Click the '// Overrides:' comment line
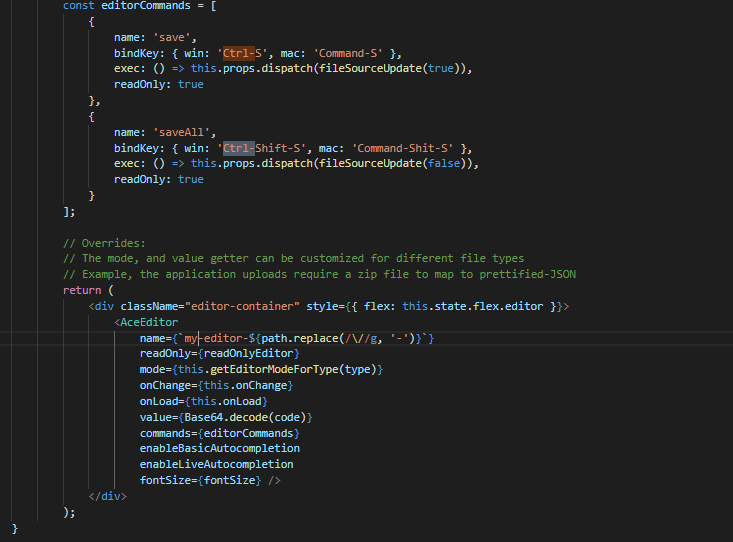Screen dimensions: 733x542 click(x=104, y=243)
